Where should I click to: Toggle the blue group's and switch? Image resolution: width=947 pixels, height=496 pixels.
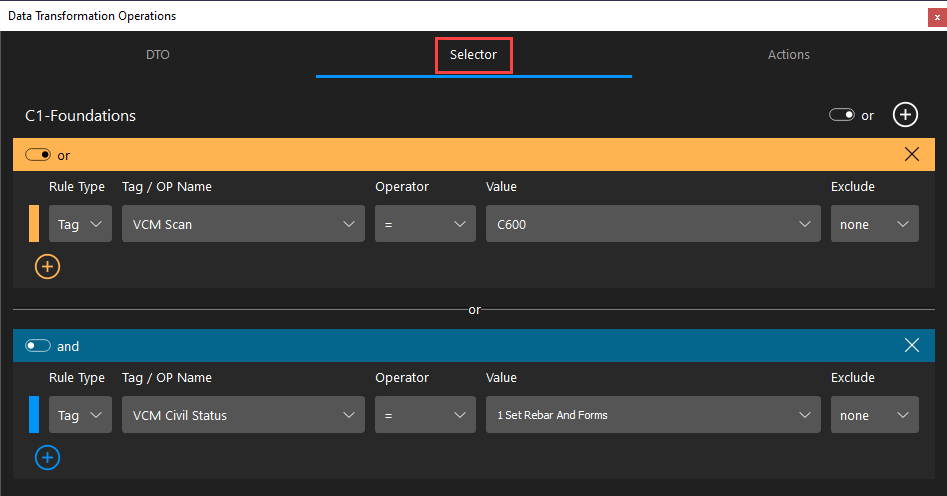[37, 346]
